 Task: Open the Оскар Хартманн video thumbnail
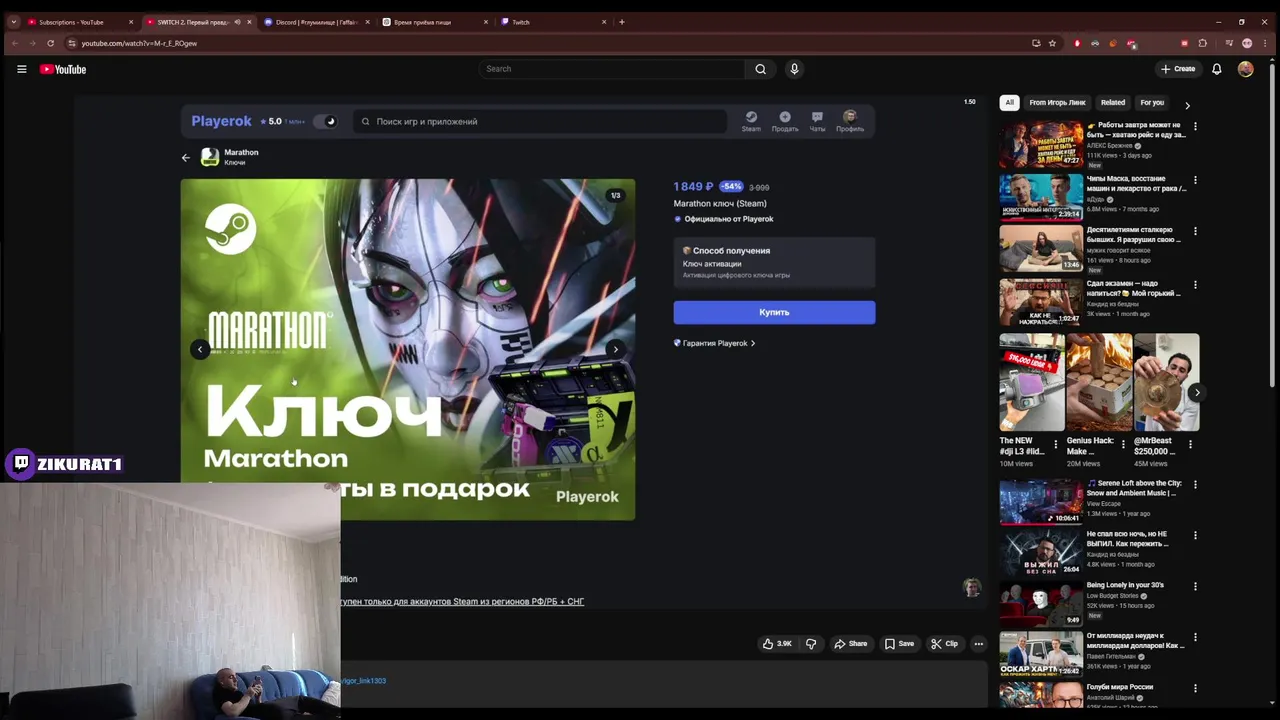click(1040, 654)
